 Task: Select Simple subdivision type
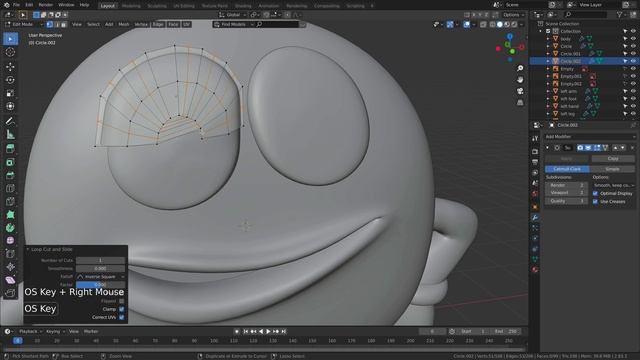612,169
